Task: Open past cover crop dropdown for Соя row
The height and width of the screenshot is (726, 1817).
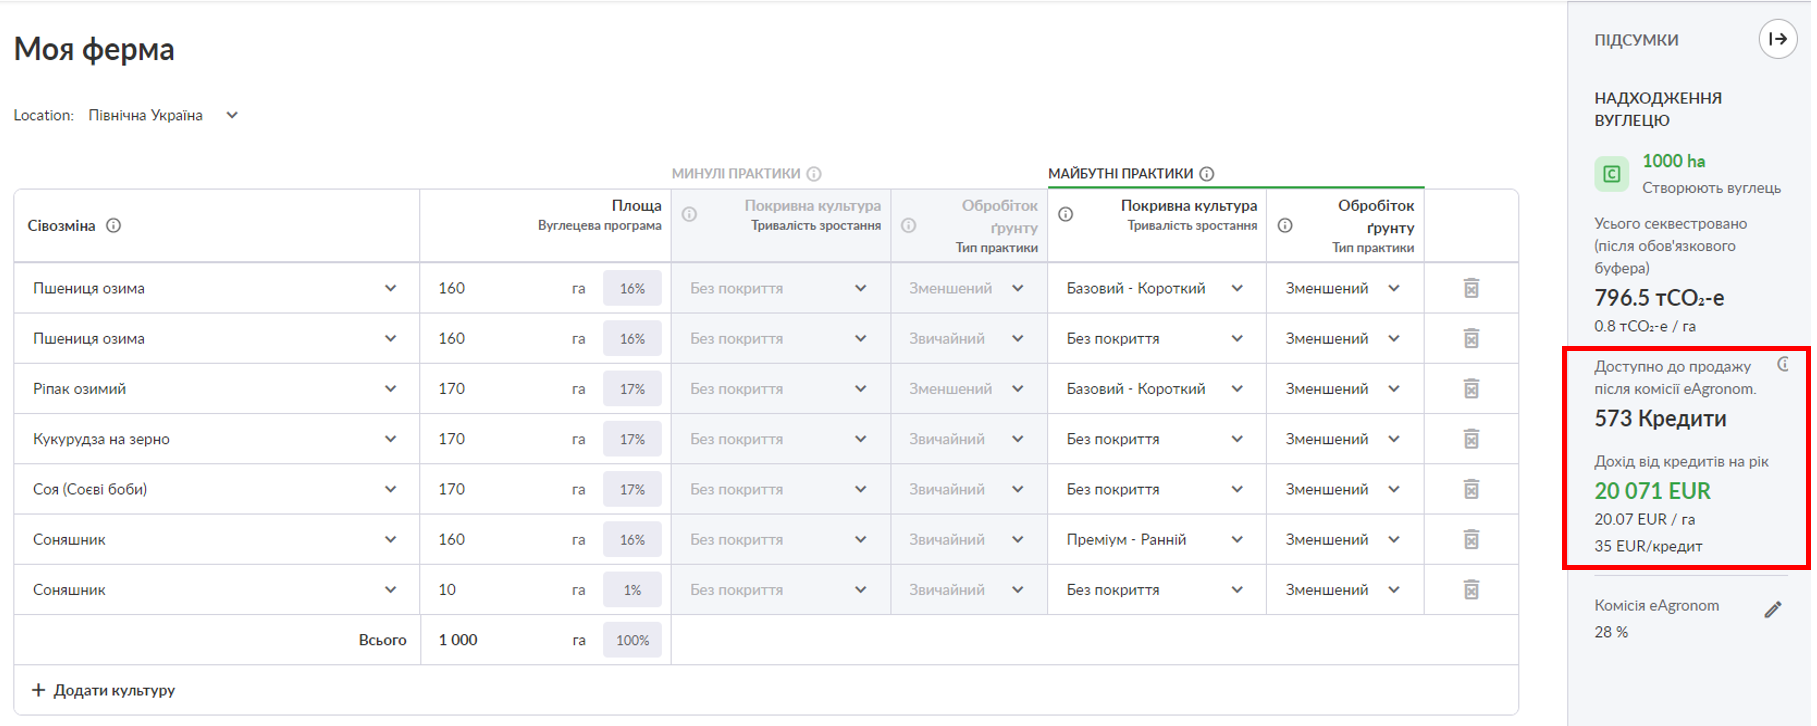Action: point(779,489)
